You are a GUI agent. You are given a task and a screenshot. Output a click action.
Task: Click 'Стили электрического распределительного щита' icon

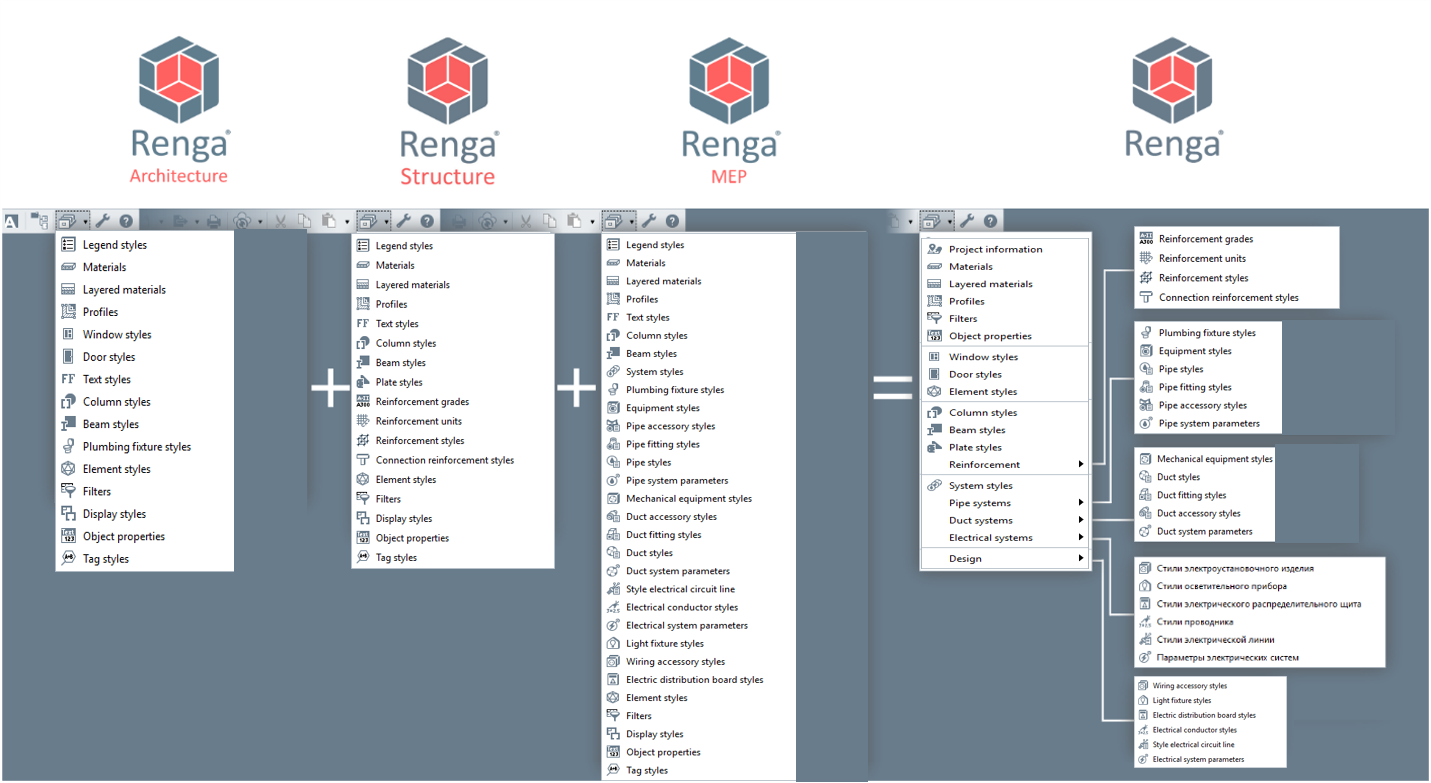pos(1145,604)
